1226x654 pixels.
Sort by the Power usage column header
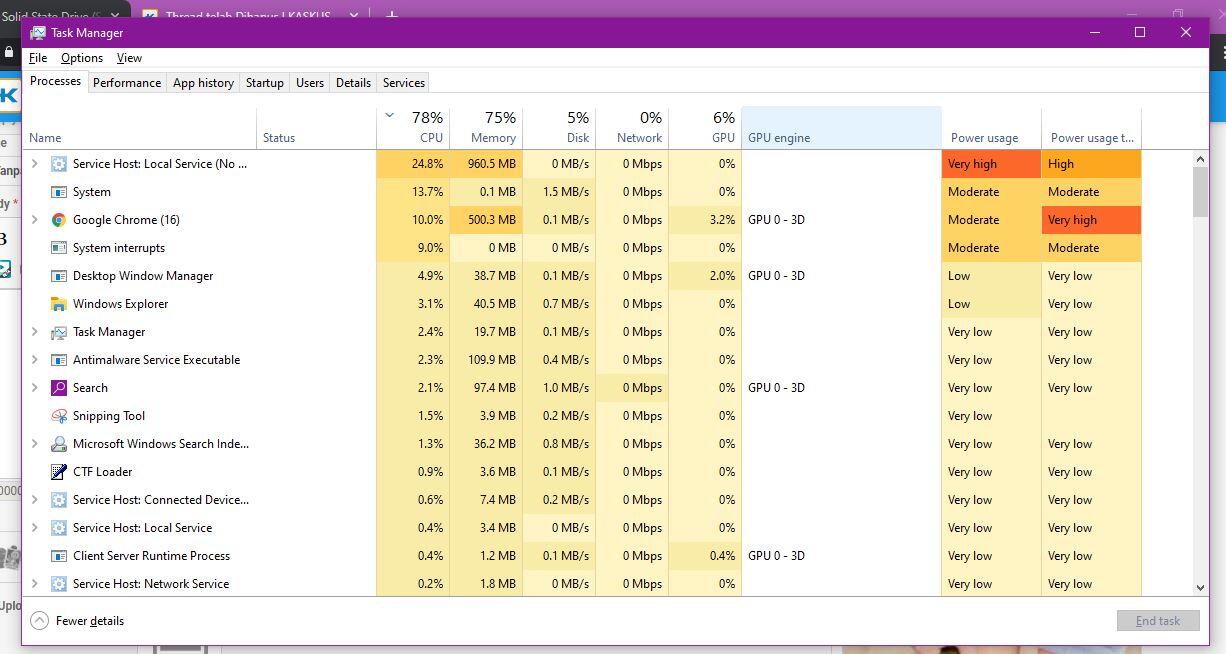pyautogui.click(x=991, y=128)
